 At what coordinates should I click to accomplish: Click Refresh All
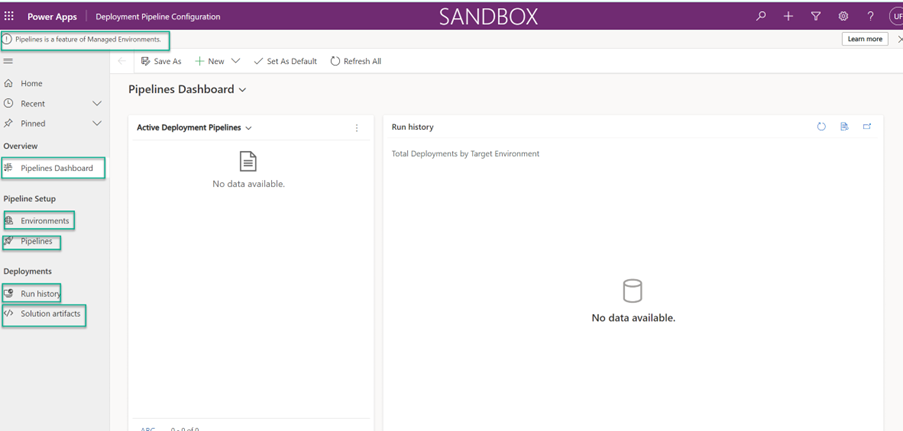(356, 61)
